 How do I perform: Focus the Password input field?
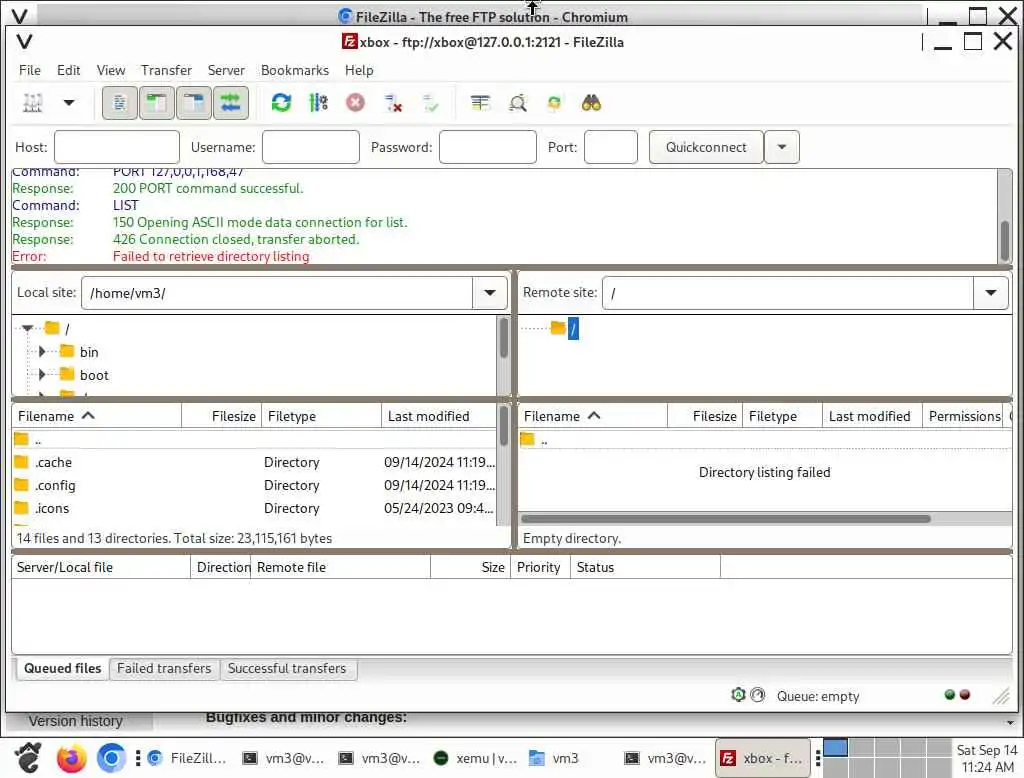tap(488, 147)
